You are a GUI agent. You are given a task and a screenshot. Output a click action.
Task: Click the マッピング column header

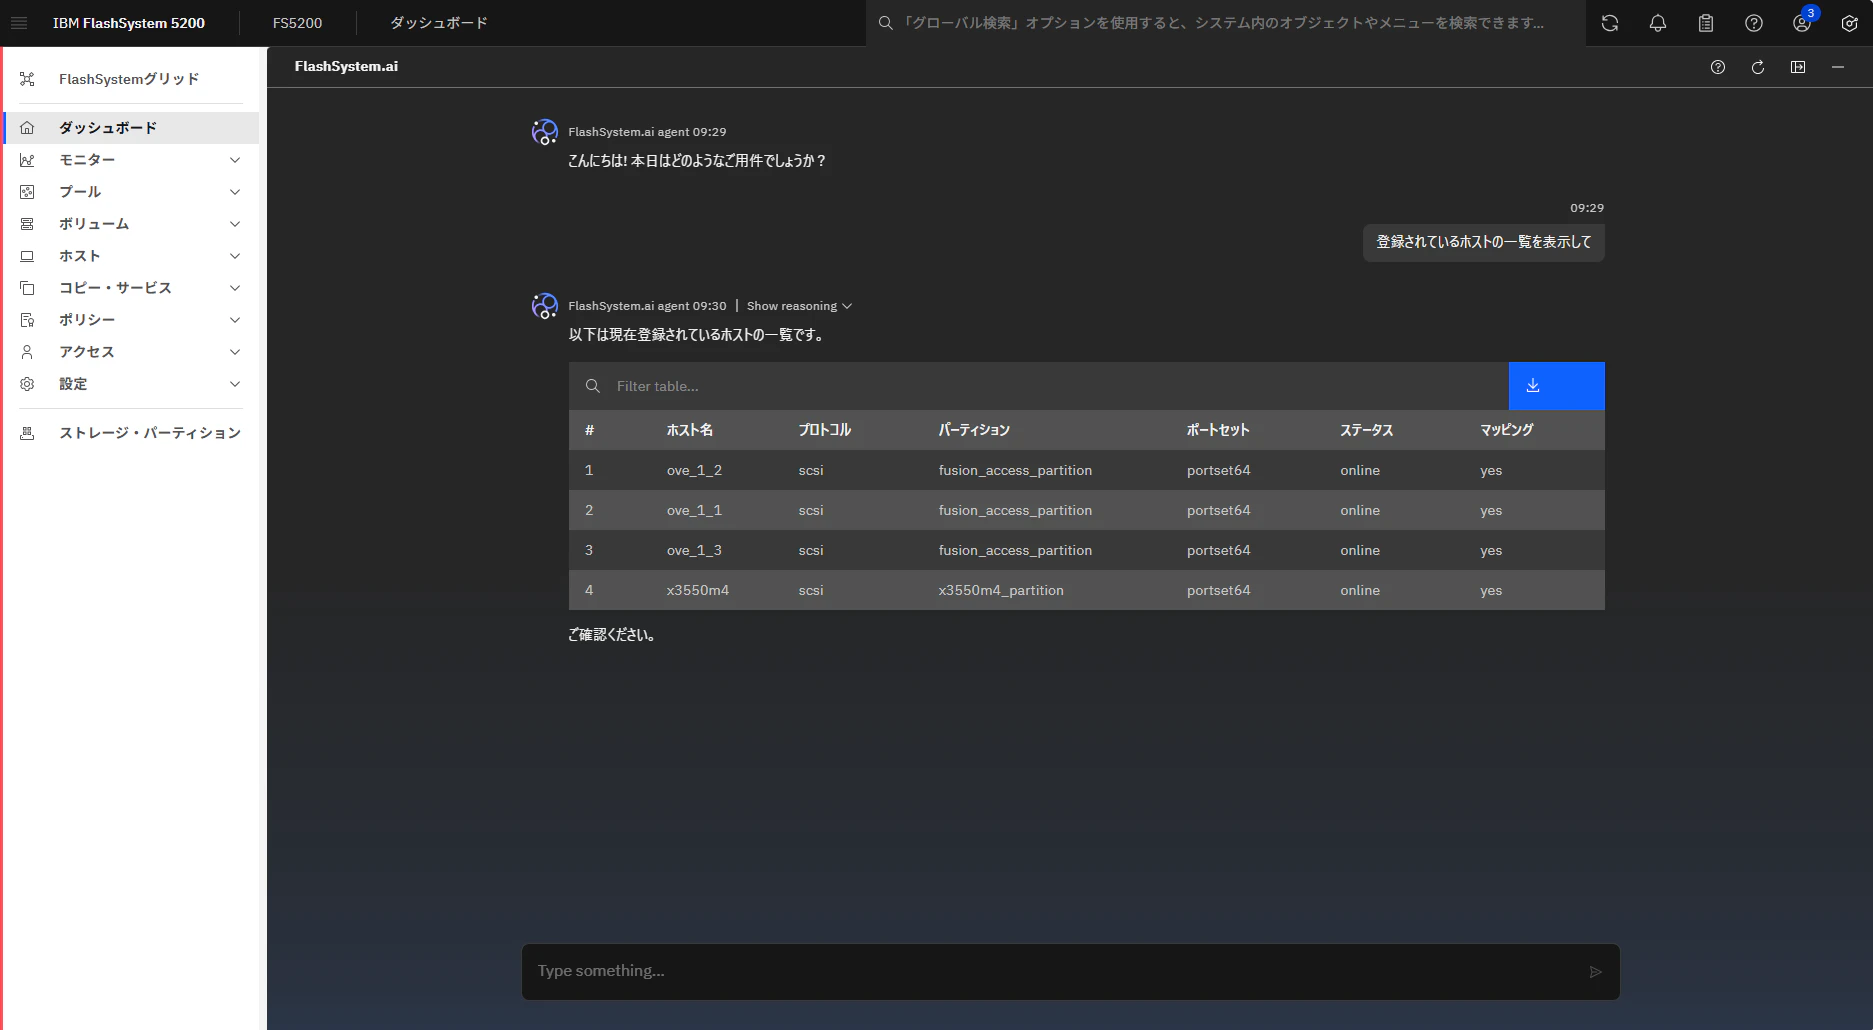1507,430
